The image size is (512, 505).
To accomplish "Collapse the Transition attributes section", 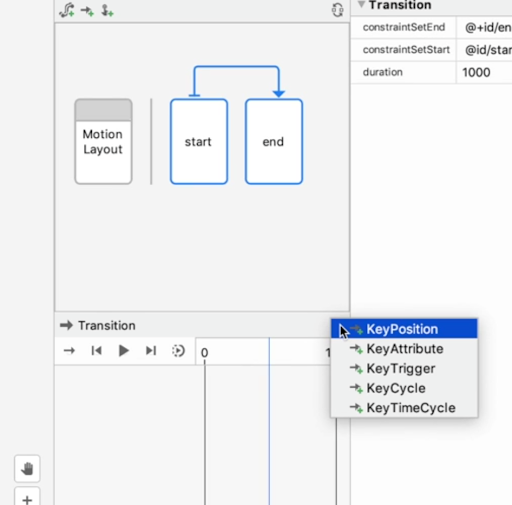I will pos(361,5).
